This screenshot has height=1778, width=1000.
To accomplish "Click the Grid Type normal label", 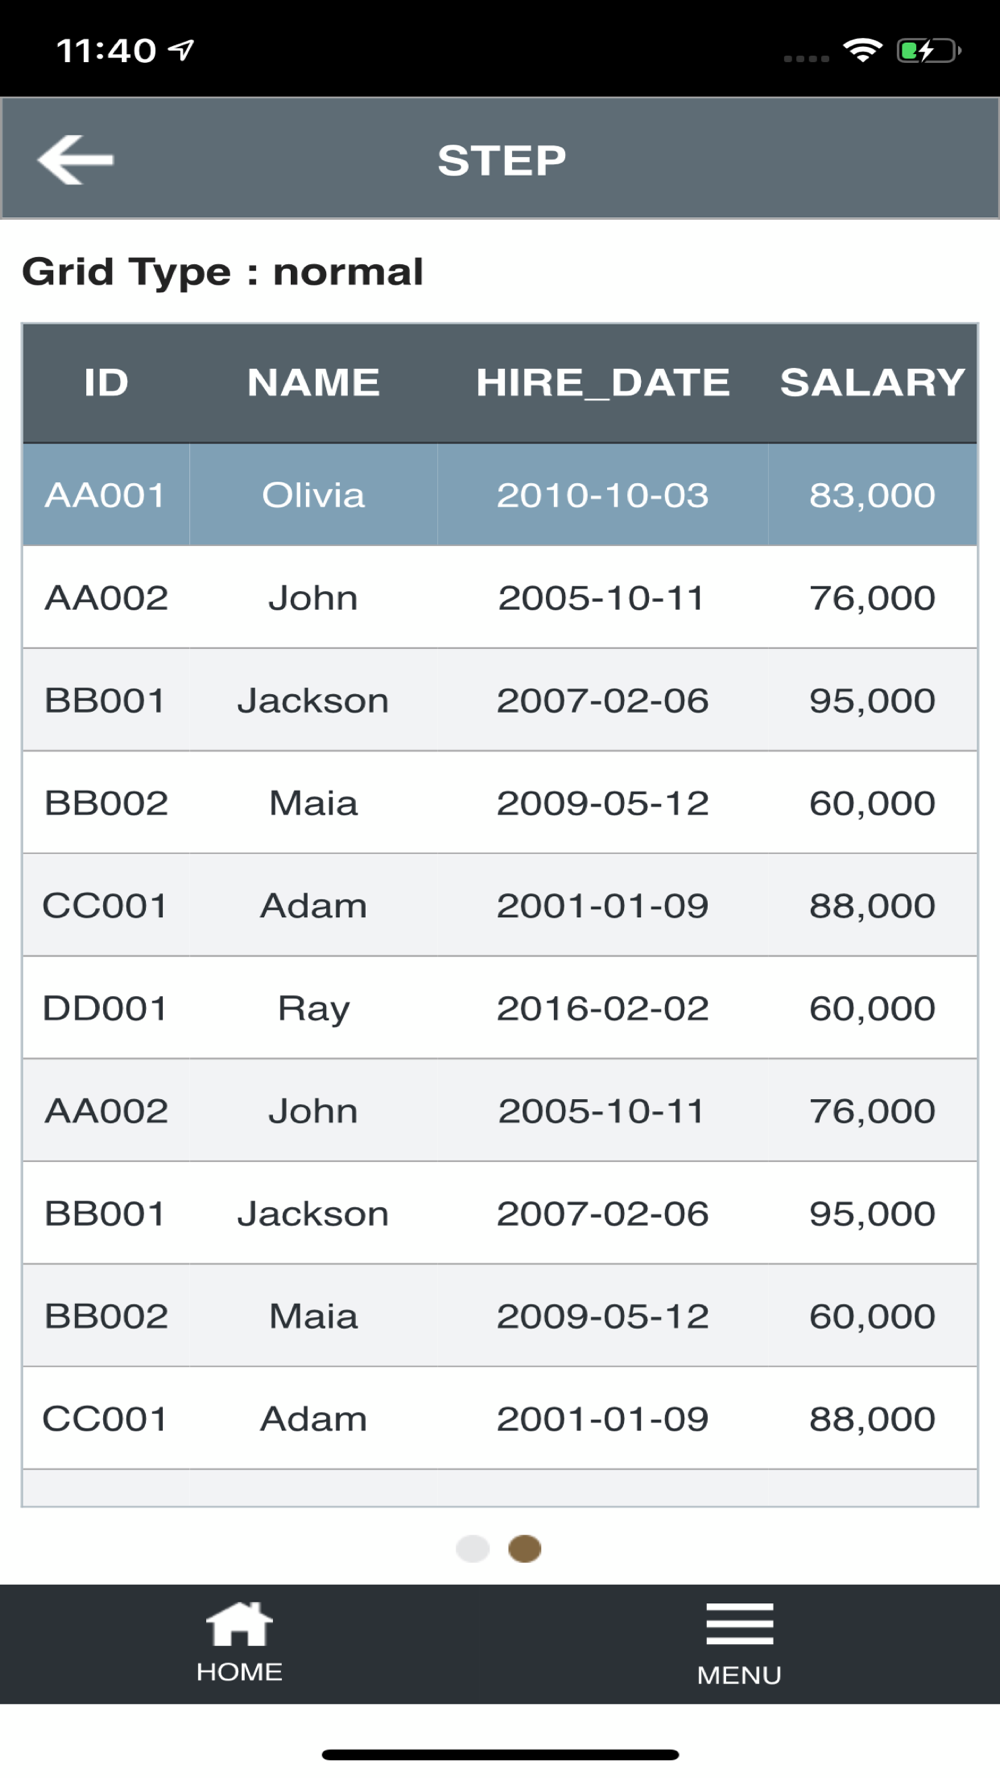I will tap(223, 272).
